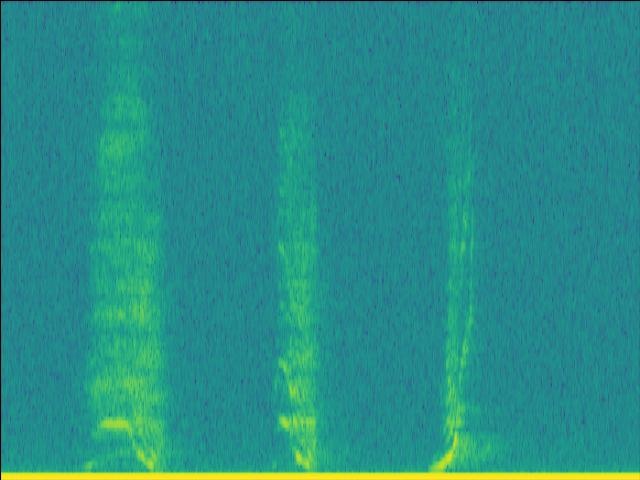Image resolution: width=640 pixels, height=480 pixels.
Task: Click the top of the middle burst
Action: (x=294, y=105)
